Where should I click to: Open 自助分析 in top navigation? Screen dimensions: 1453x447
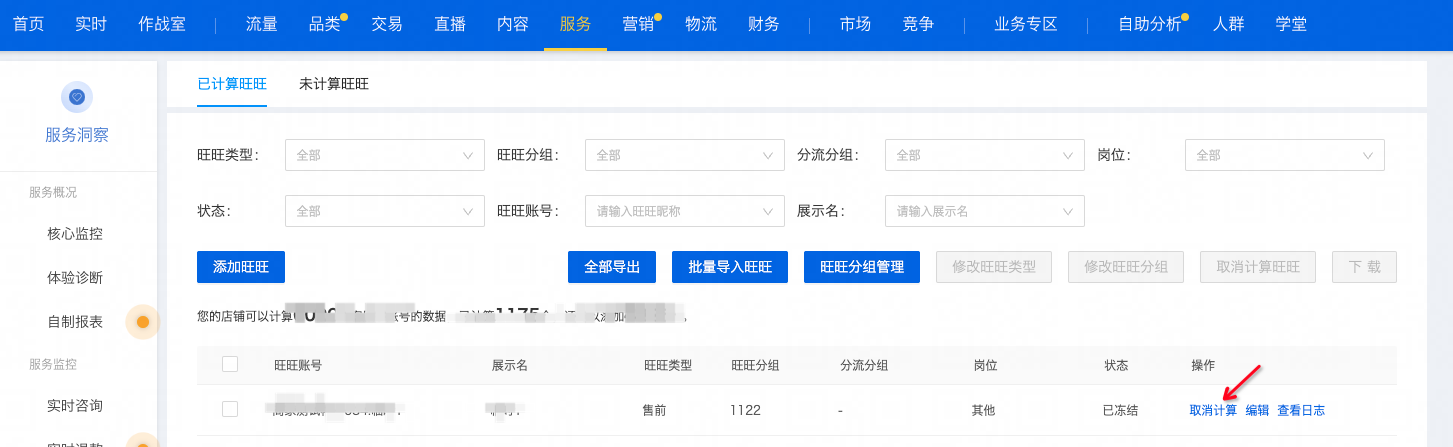(1150, 24)
